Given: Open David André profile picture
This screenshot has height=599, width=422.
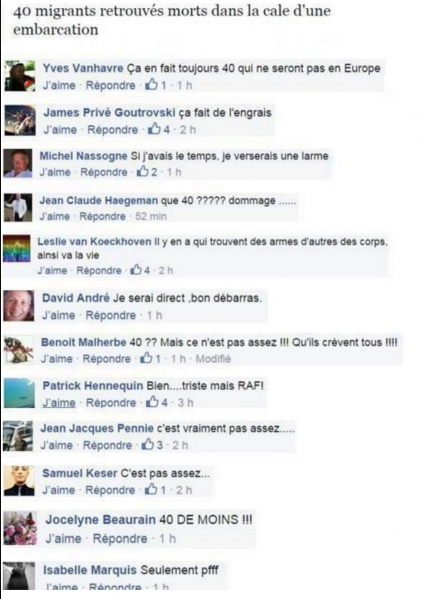Looking at the screenshot, I should (x=19, y=306).
